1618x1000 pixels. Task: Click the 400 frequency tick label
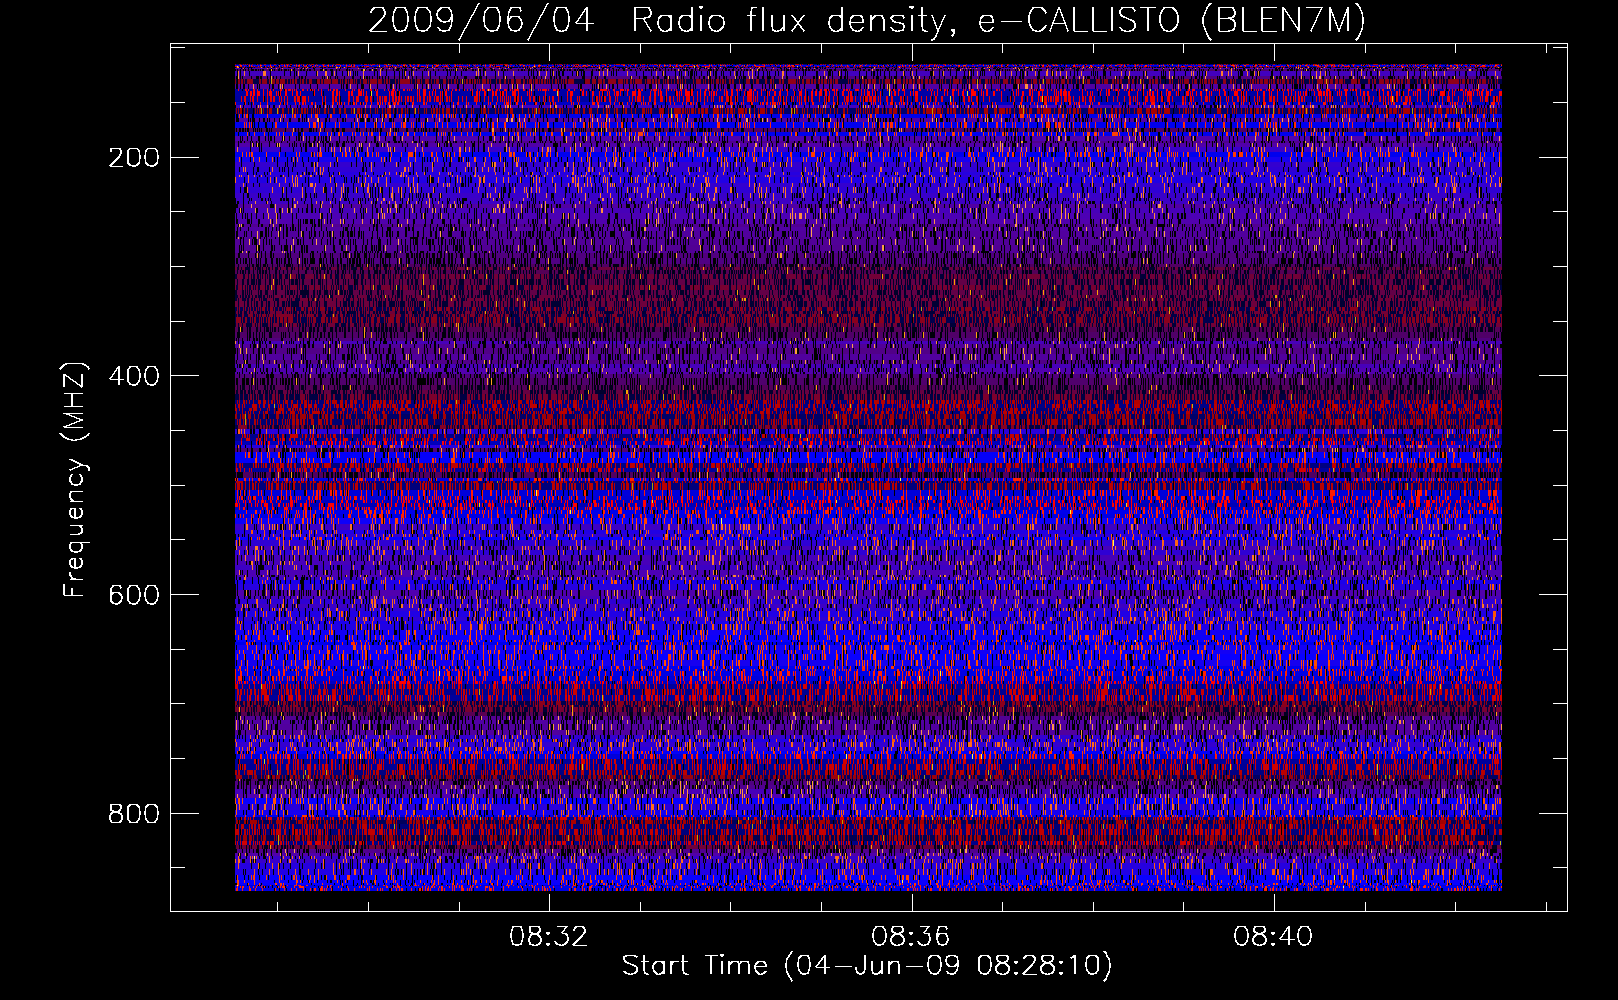click(133, 376)
